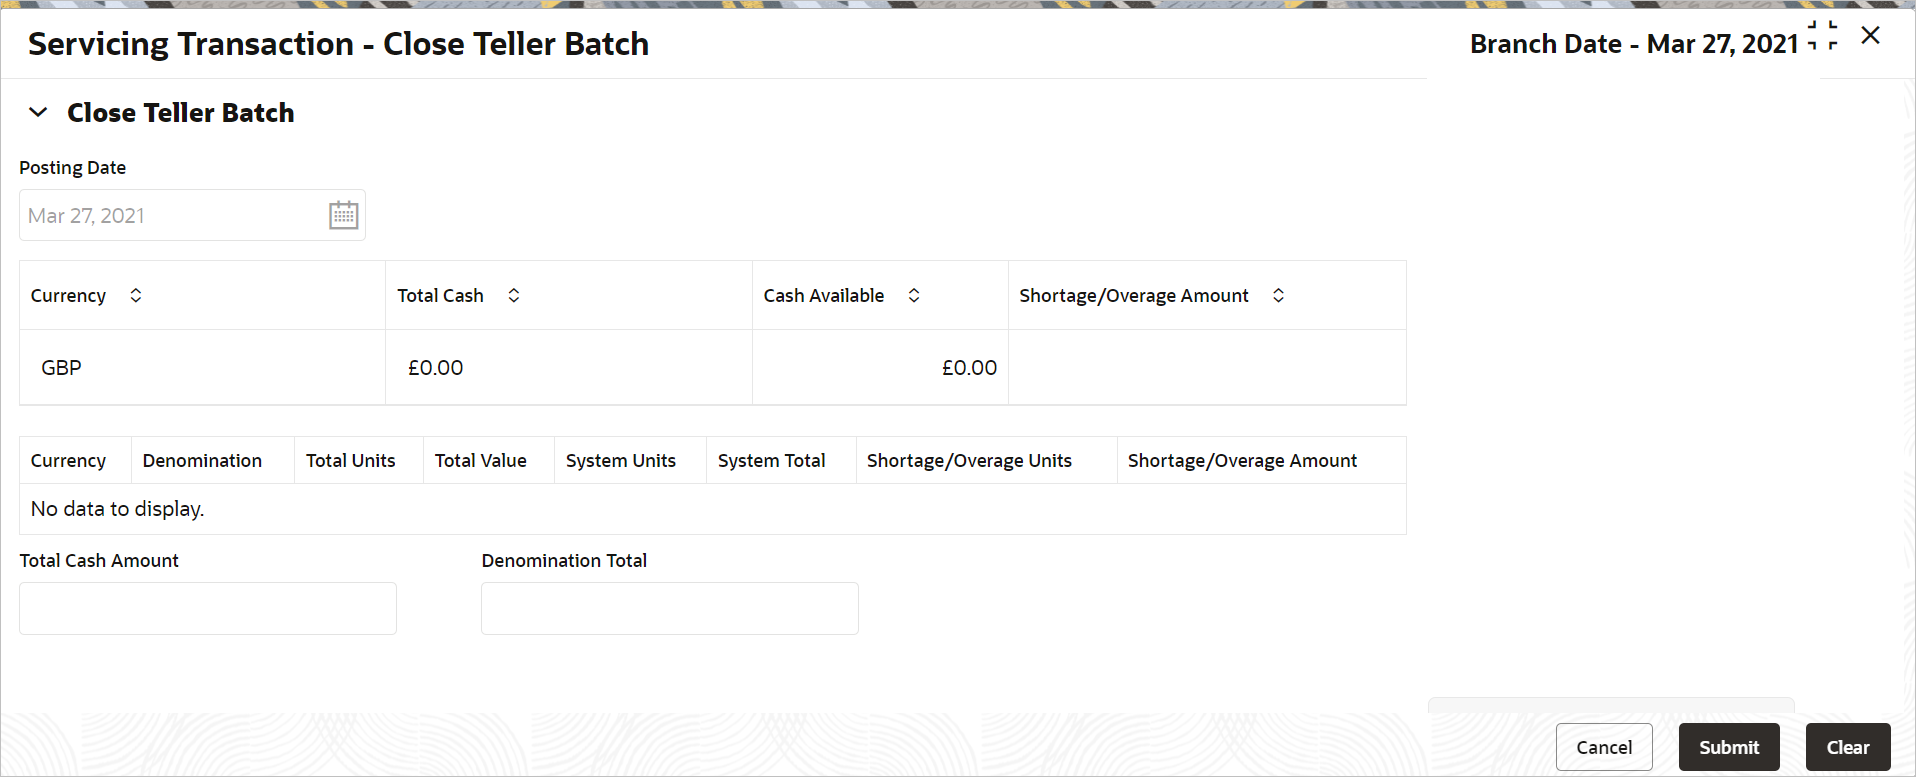This screenshot has height=777, width=1916.
Task: Sort by Cash Available column
Action: click(x=914, y=295)
